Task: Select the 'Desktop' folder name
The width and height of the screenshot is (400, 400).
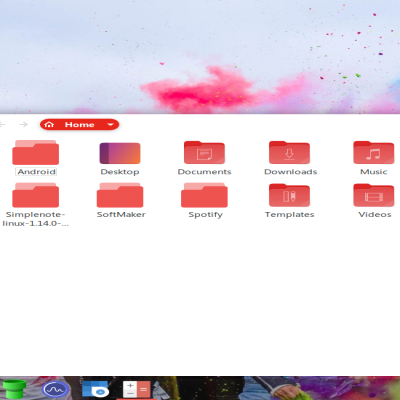Action: 120,172
